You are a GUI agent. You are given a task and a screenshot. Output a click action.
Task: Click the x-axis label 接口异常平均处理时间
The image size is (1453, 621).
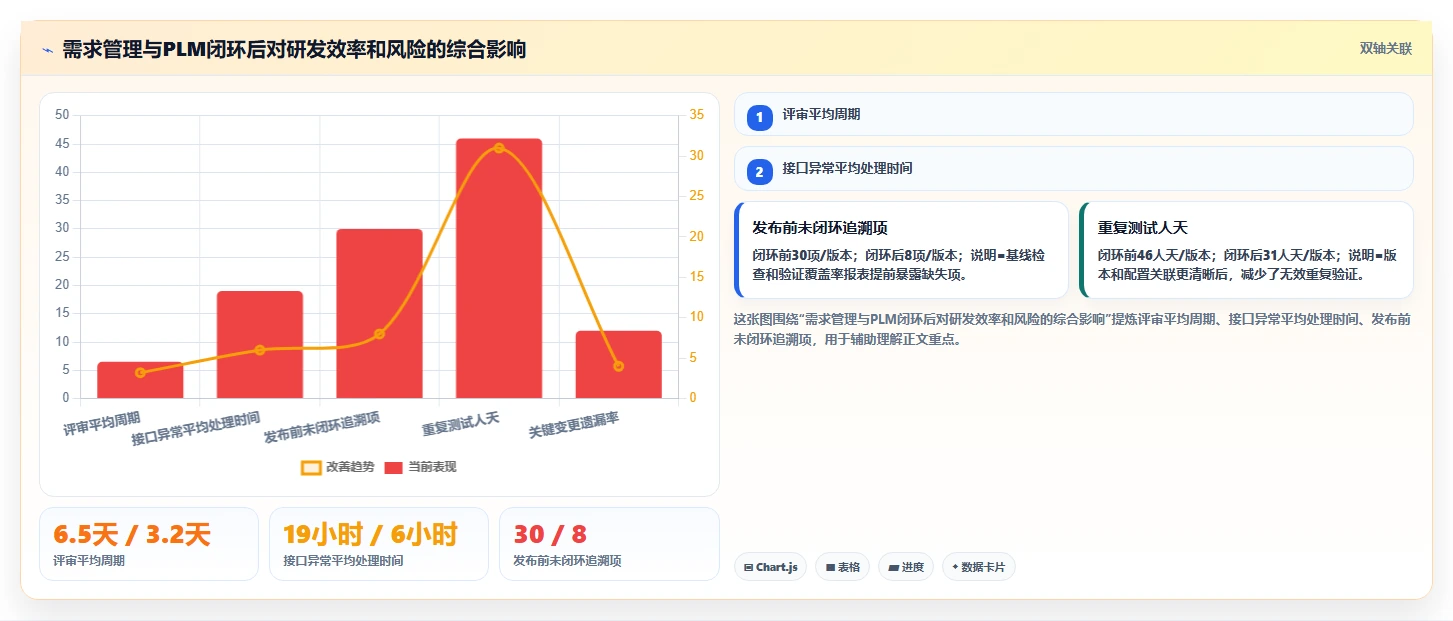(x=196, y=429)
